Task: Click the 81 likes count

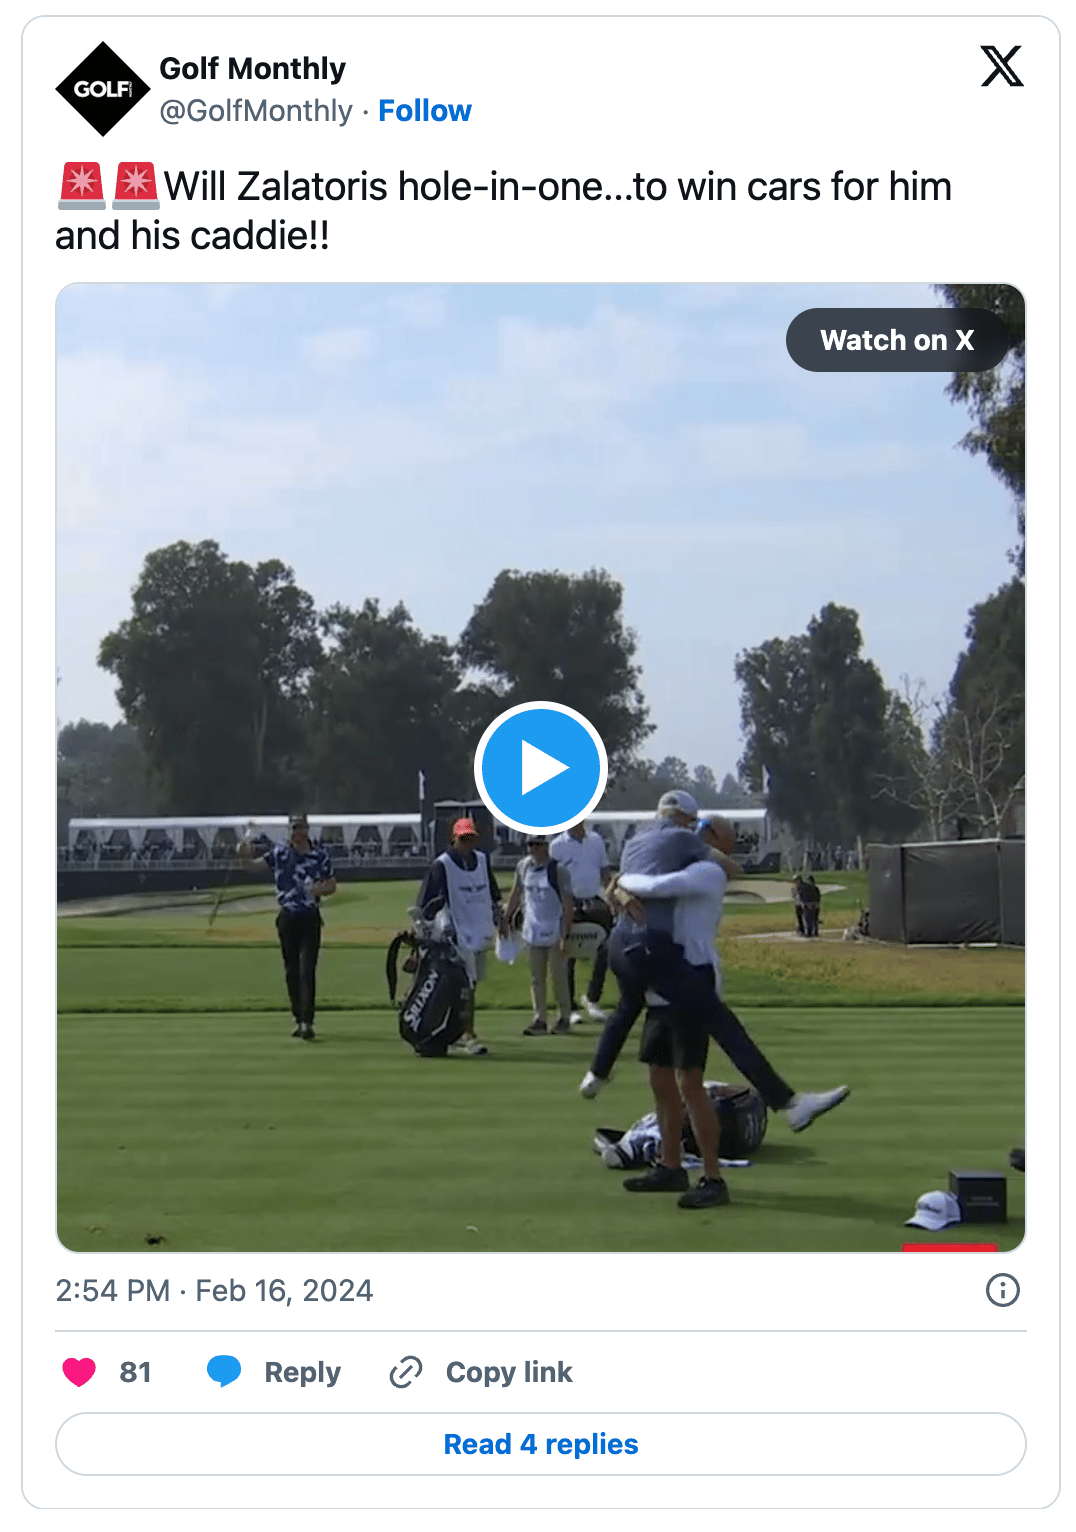Action: 135,1372
